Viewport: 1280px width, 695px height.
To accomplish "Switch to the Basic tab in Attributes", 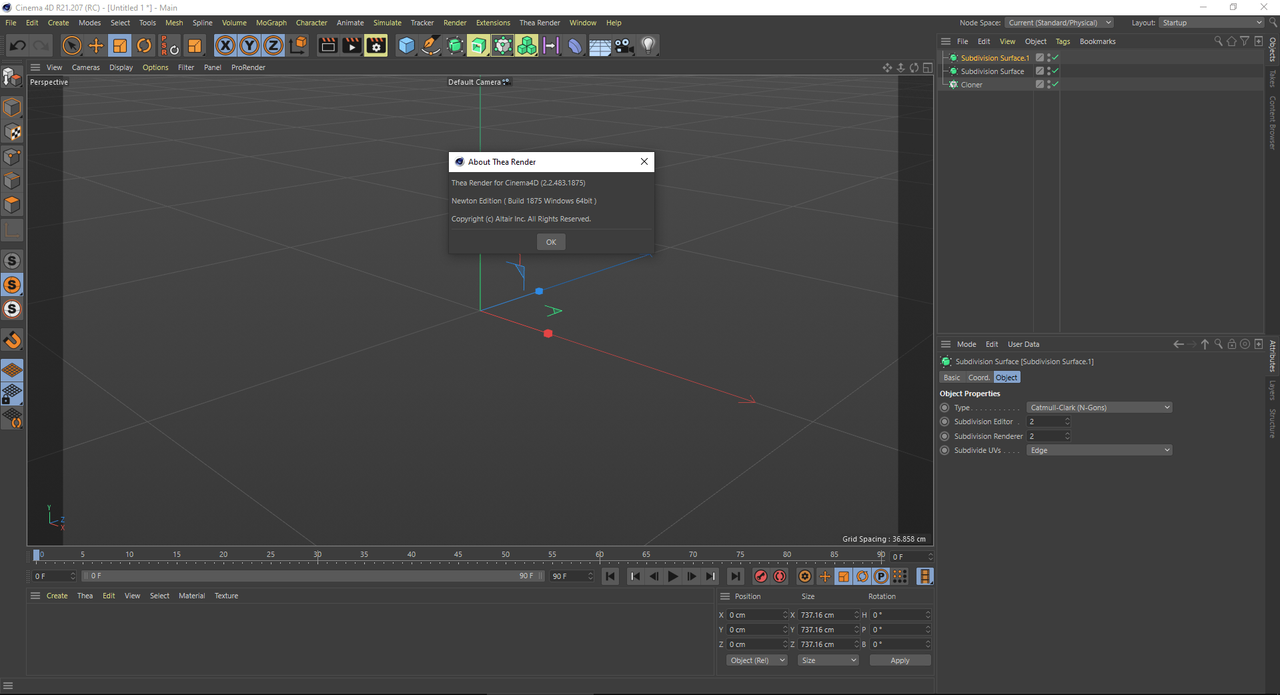I will pos(952,377).
